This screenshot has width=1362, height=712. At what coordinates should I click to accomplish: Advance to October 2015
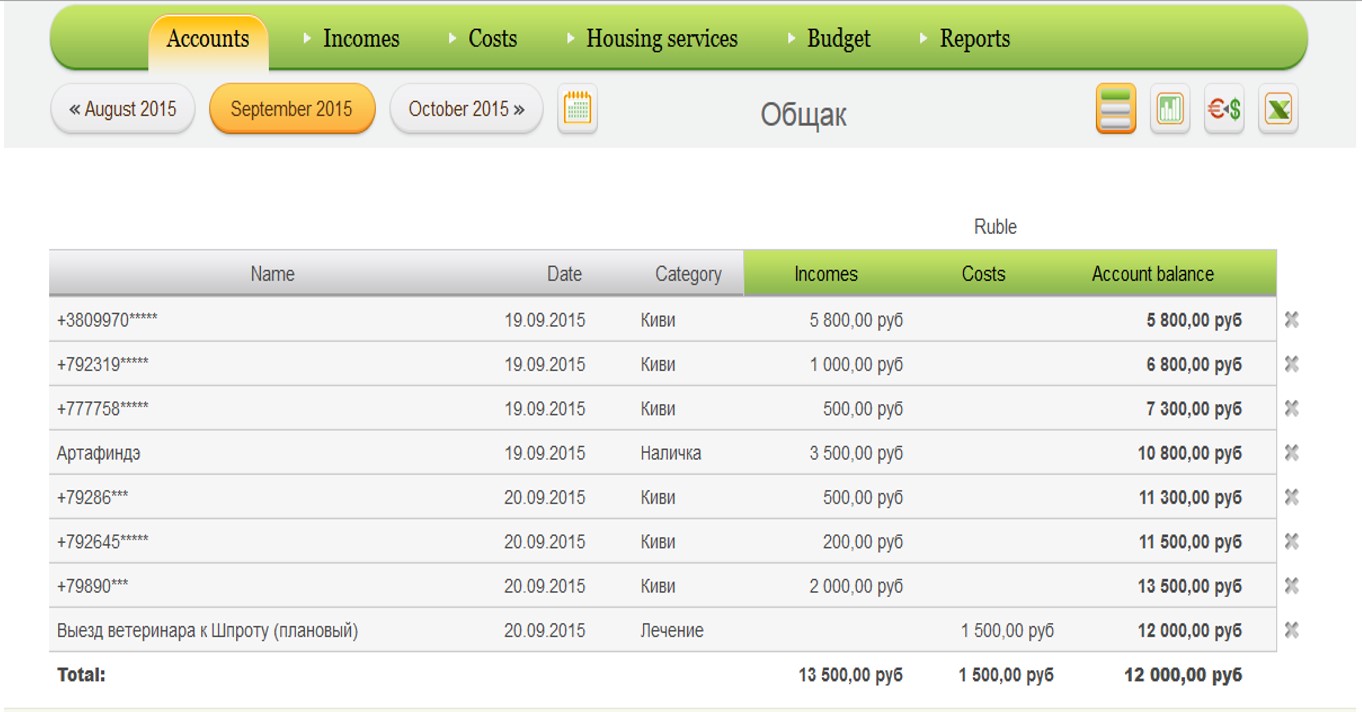[x=466, y=109]
